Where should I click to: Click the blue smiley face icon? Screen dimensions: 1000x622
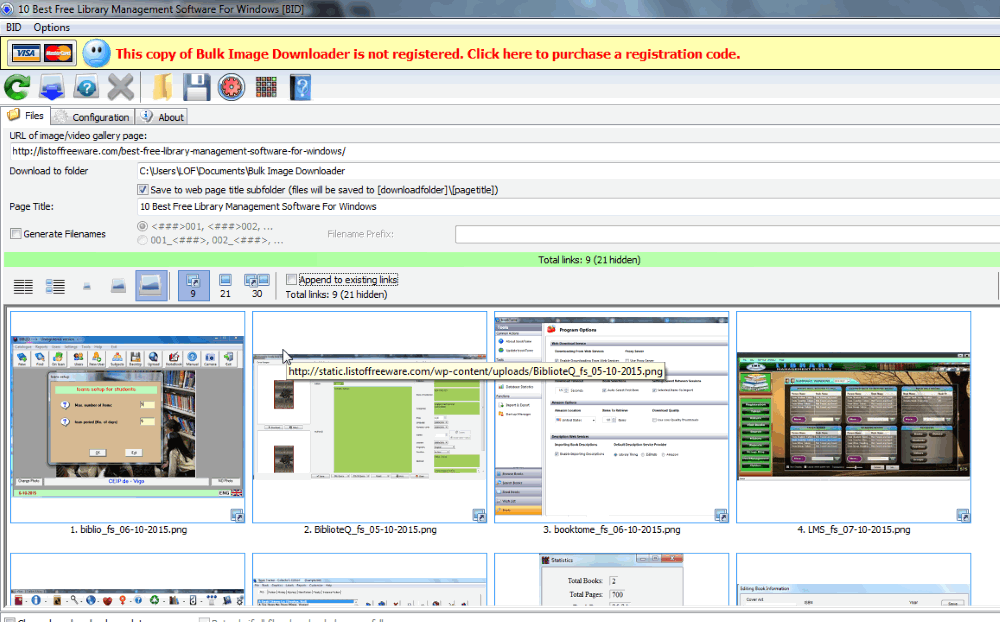[96, 53]
